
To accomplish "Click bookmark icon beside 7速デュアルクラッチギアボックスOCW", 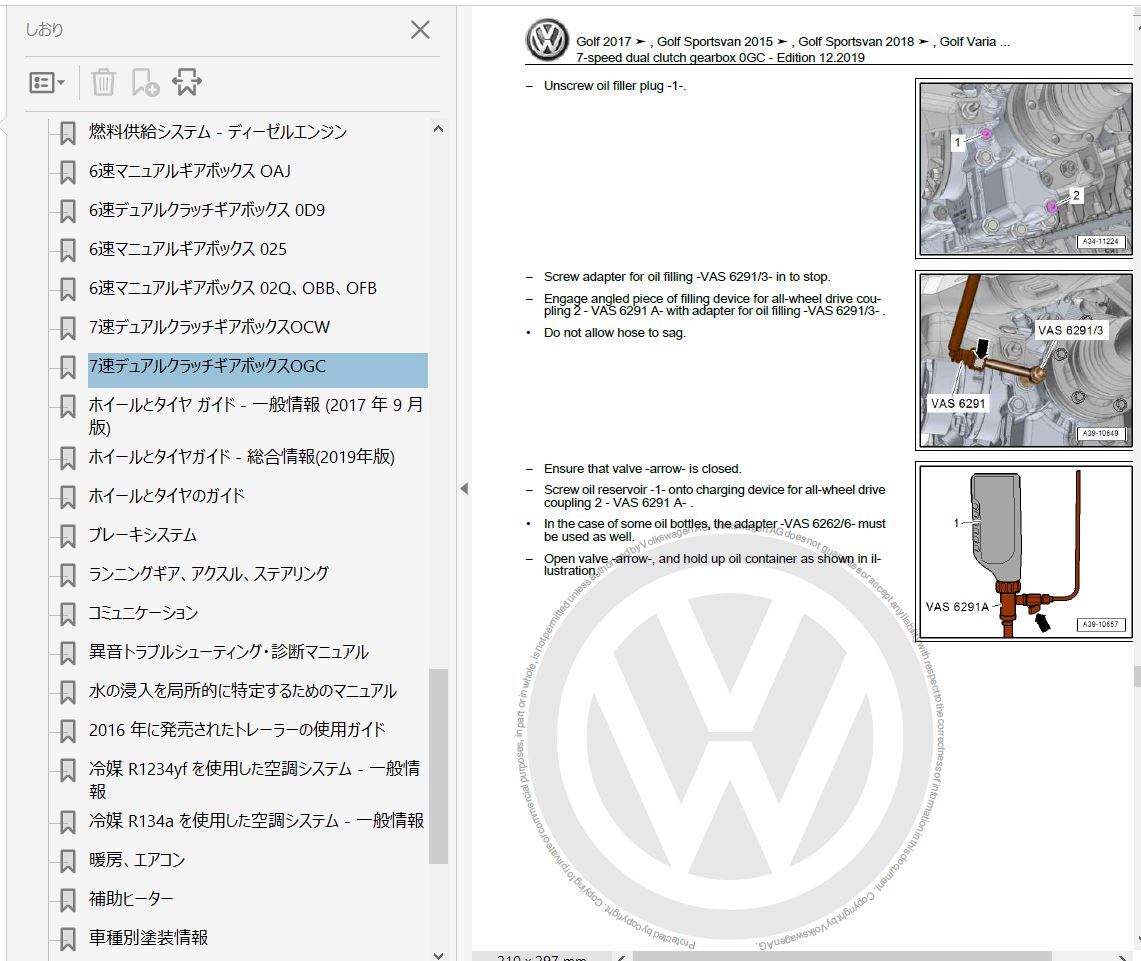I will click(x=68, y=328).
